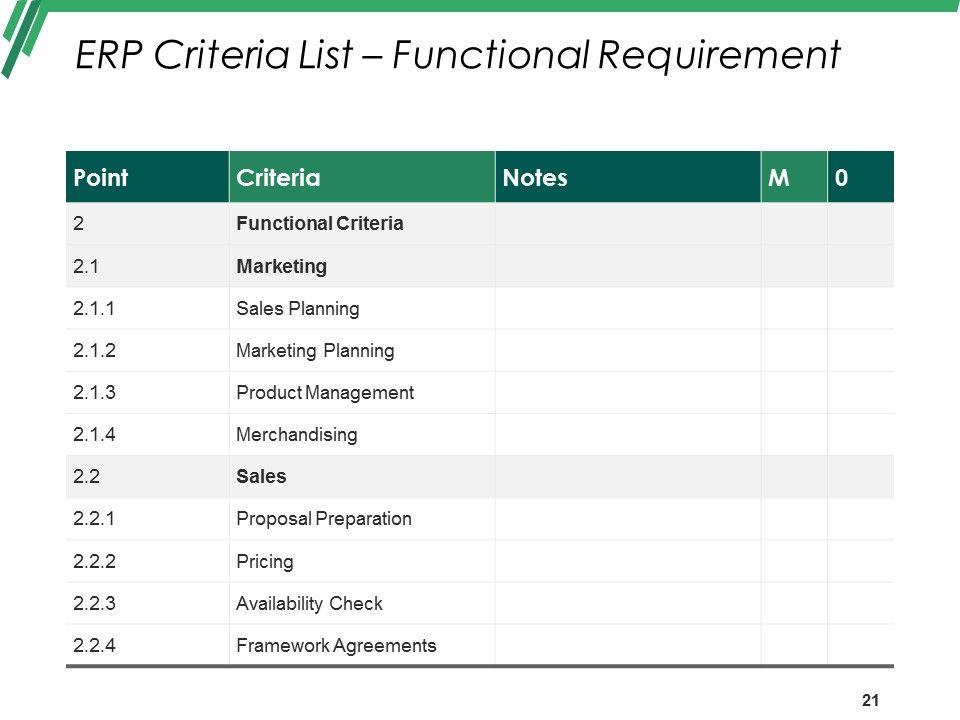Screen dimensions: 960x720
Task: Click the 'Marketing Planning' entry
Action: (x=315, y=351)
